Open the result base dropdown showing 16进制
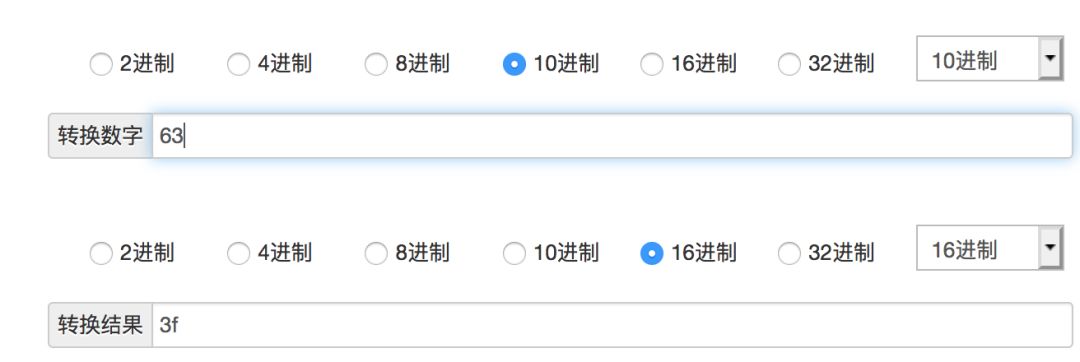This screenshot has height=362, width=1080. pos(990,247)
